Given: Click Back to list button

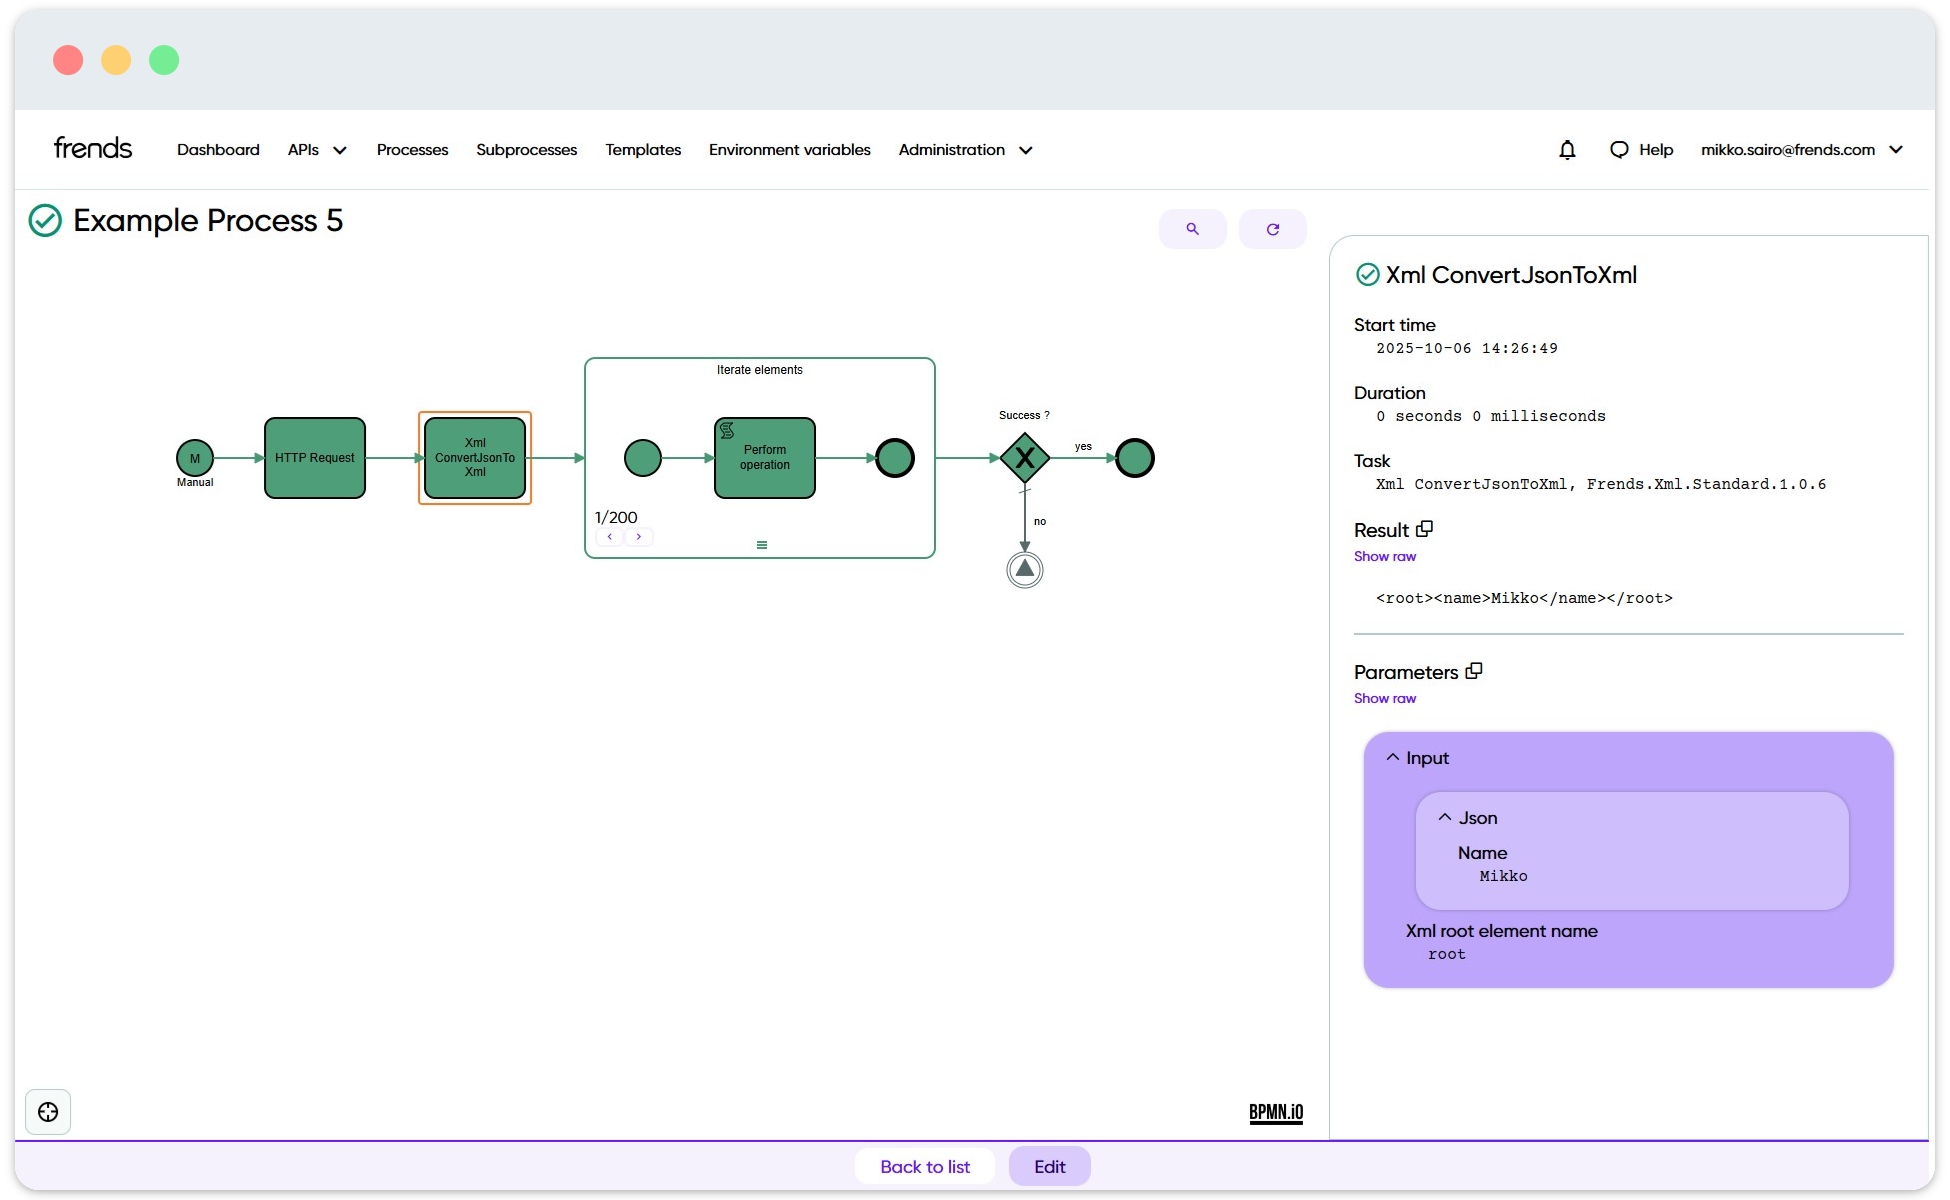Looking at the screenshot, I should pos(924,1166).
